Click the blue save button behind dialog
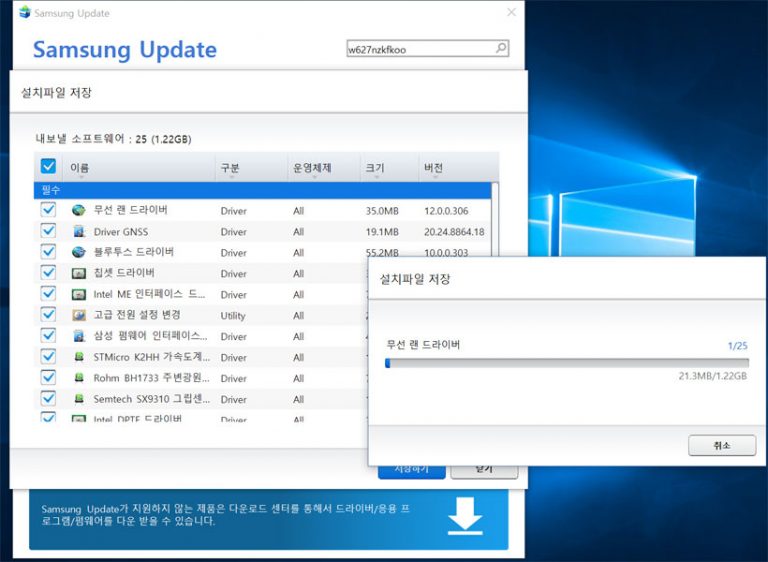The height and width of the screenshot is (562, 768). pyautogui.click(x=411, y=471)
